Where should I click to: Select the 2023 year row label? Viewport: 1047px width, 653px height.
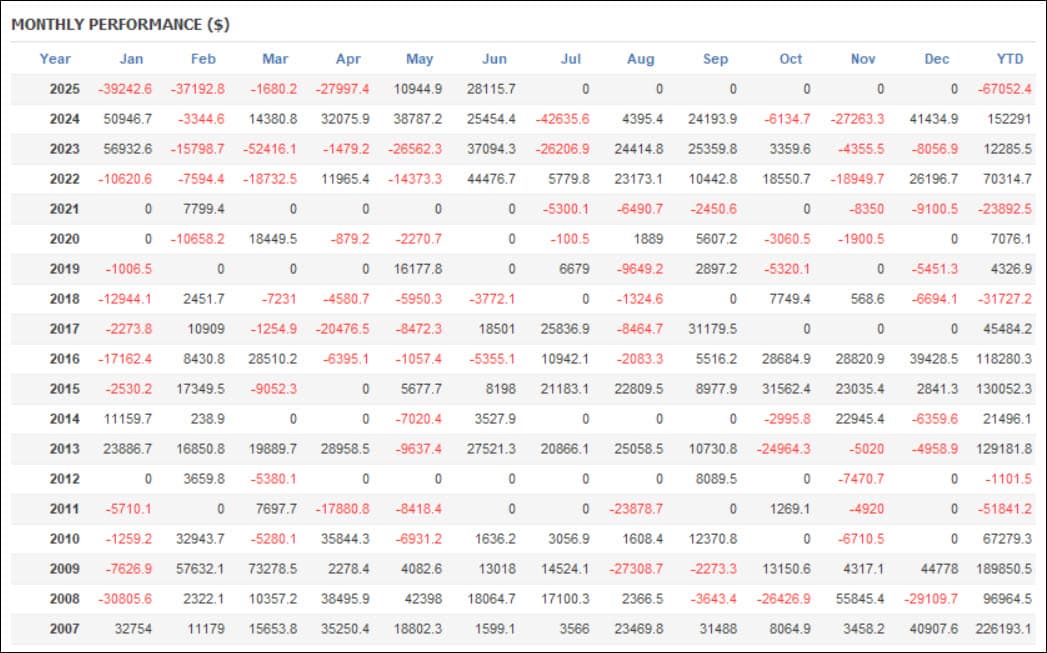65,149
